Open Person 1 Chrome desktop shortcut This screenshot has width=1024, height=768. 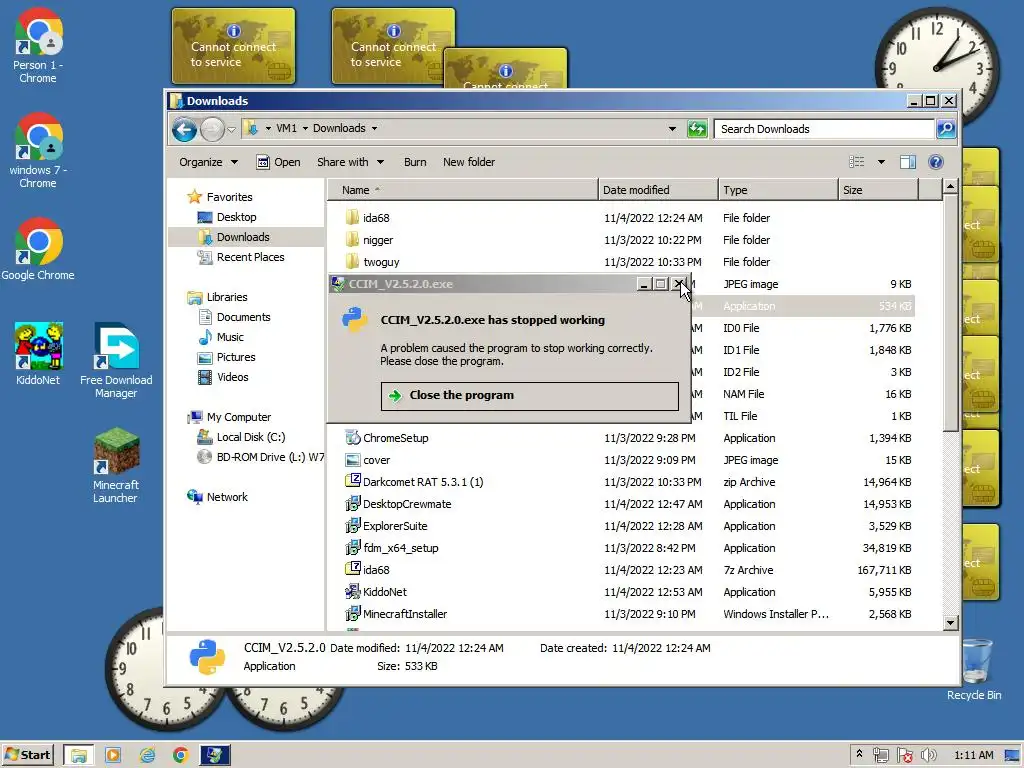[x=38, y=46]
